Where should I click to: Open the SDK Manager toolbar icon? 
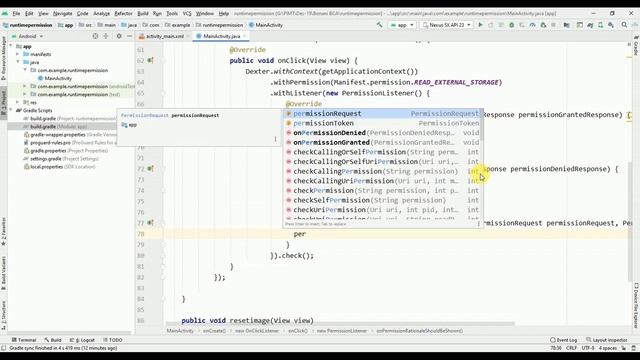[x=611, y=25]
